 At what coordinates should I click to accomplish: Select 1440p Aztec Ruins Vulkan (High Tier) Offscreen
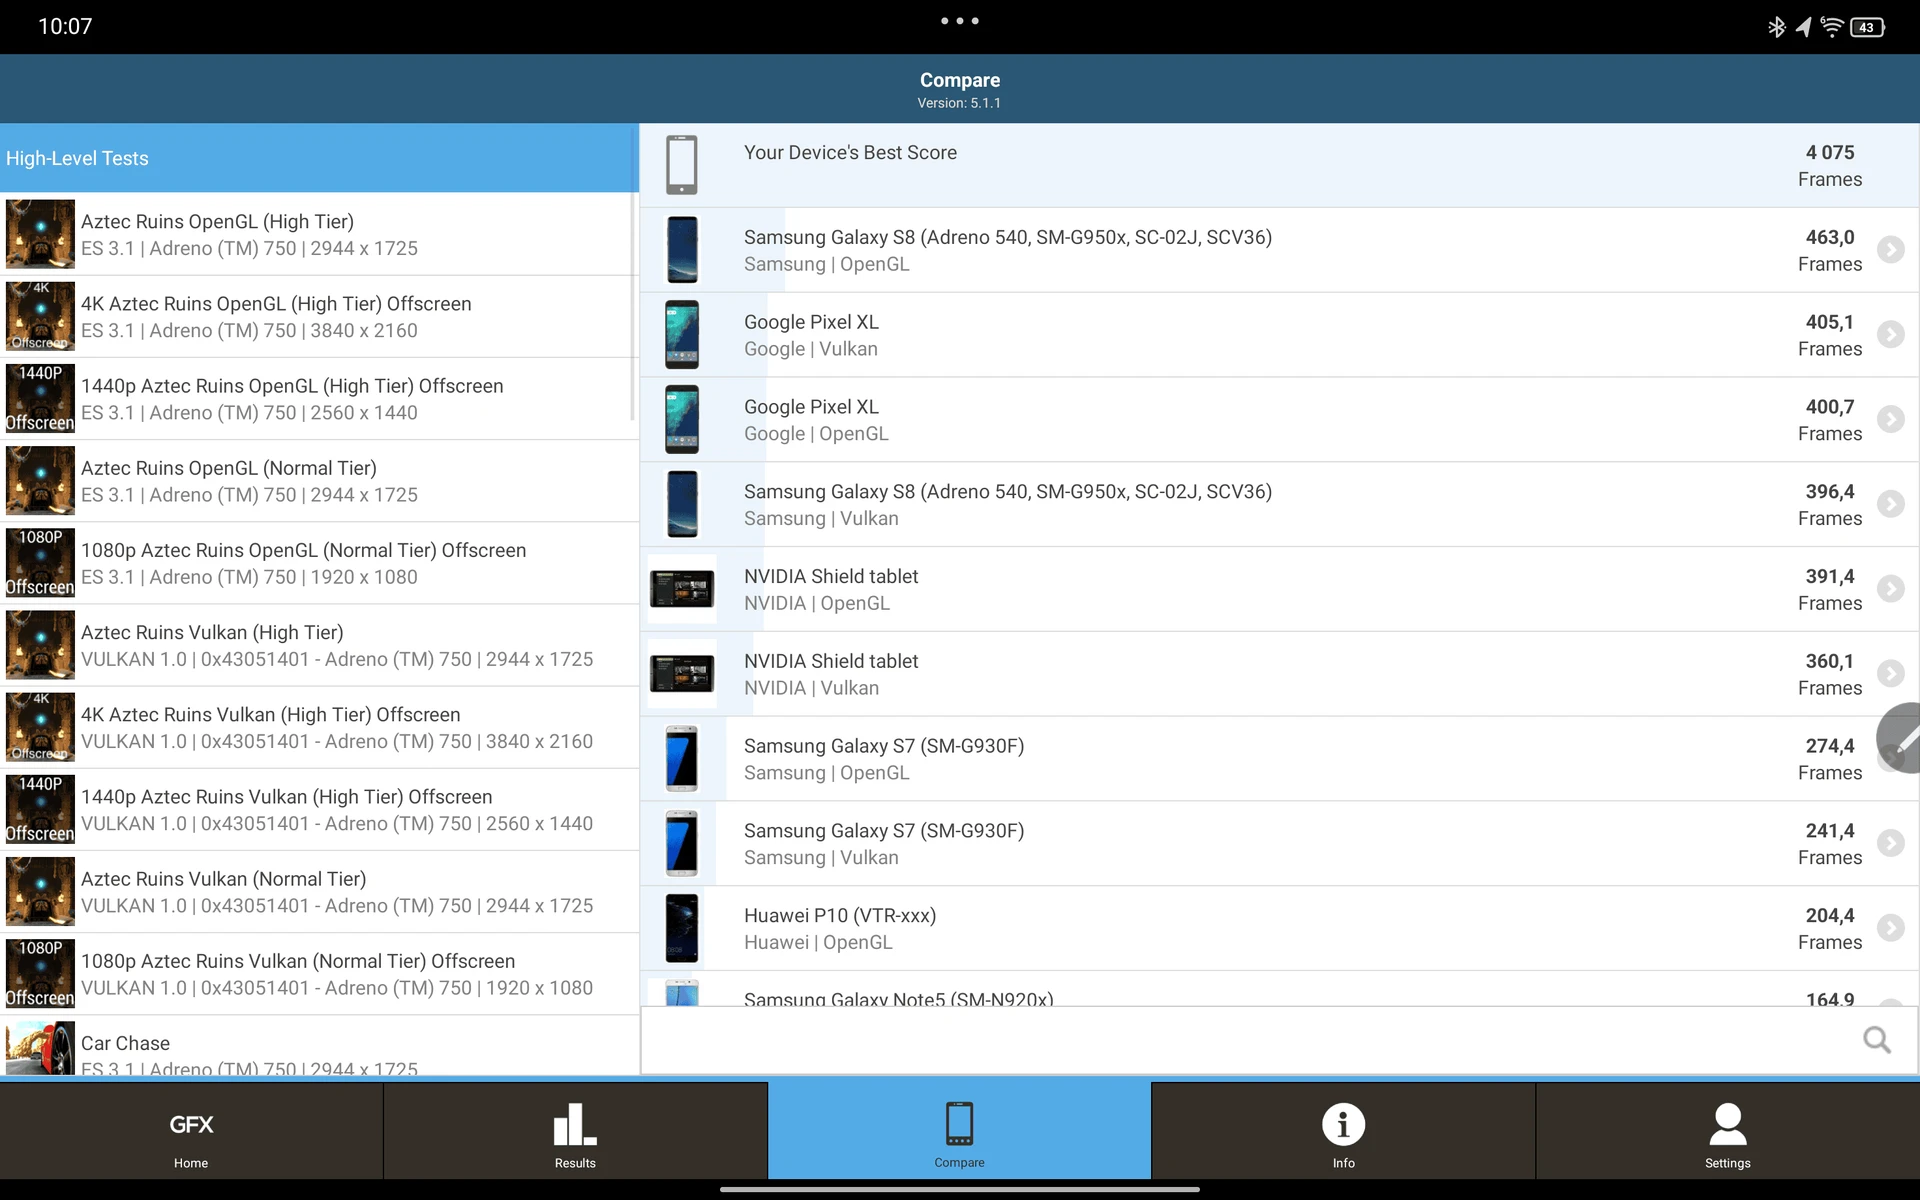pyautogui.click(x=319, y=810)
